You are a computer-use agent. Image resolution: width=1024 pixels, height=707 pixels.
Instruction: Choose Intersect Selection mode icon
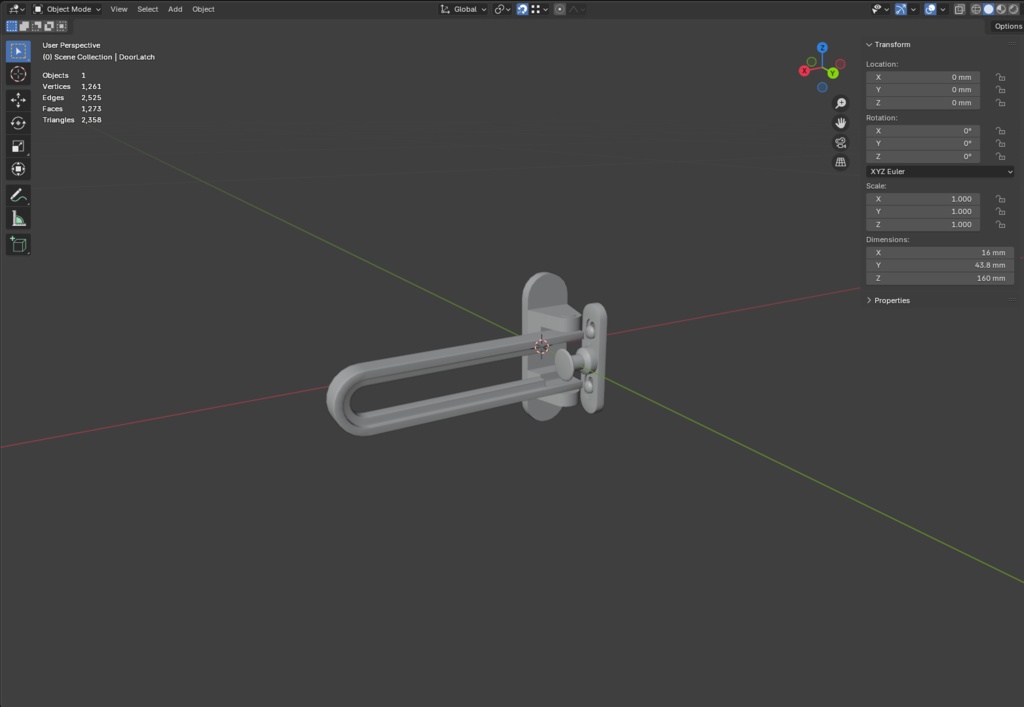click(x=61, y=26)
